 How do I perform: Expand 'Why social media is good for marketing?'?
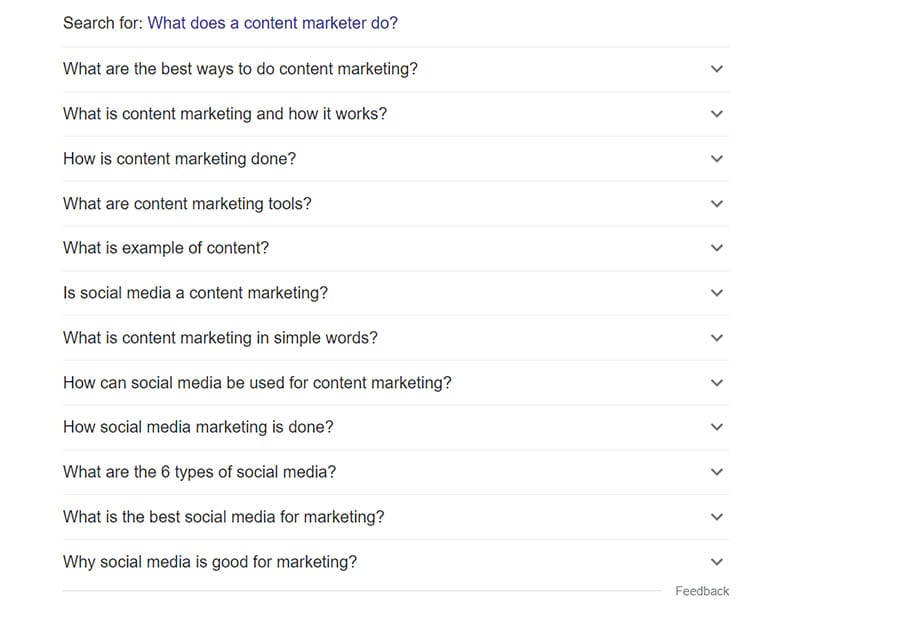(x=716, y=562)
